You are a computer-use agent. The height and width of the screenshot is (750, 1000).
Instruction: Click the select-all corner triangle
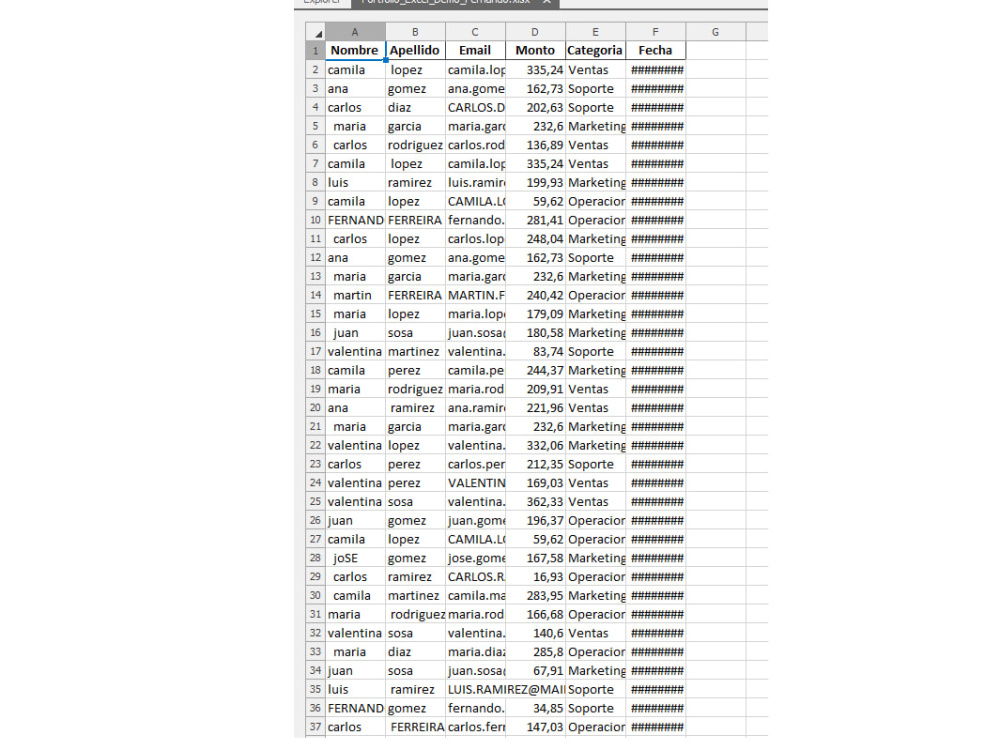point(316,32)
